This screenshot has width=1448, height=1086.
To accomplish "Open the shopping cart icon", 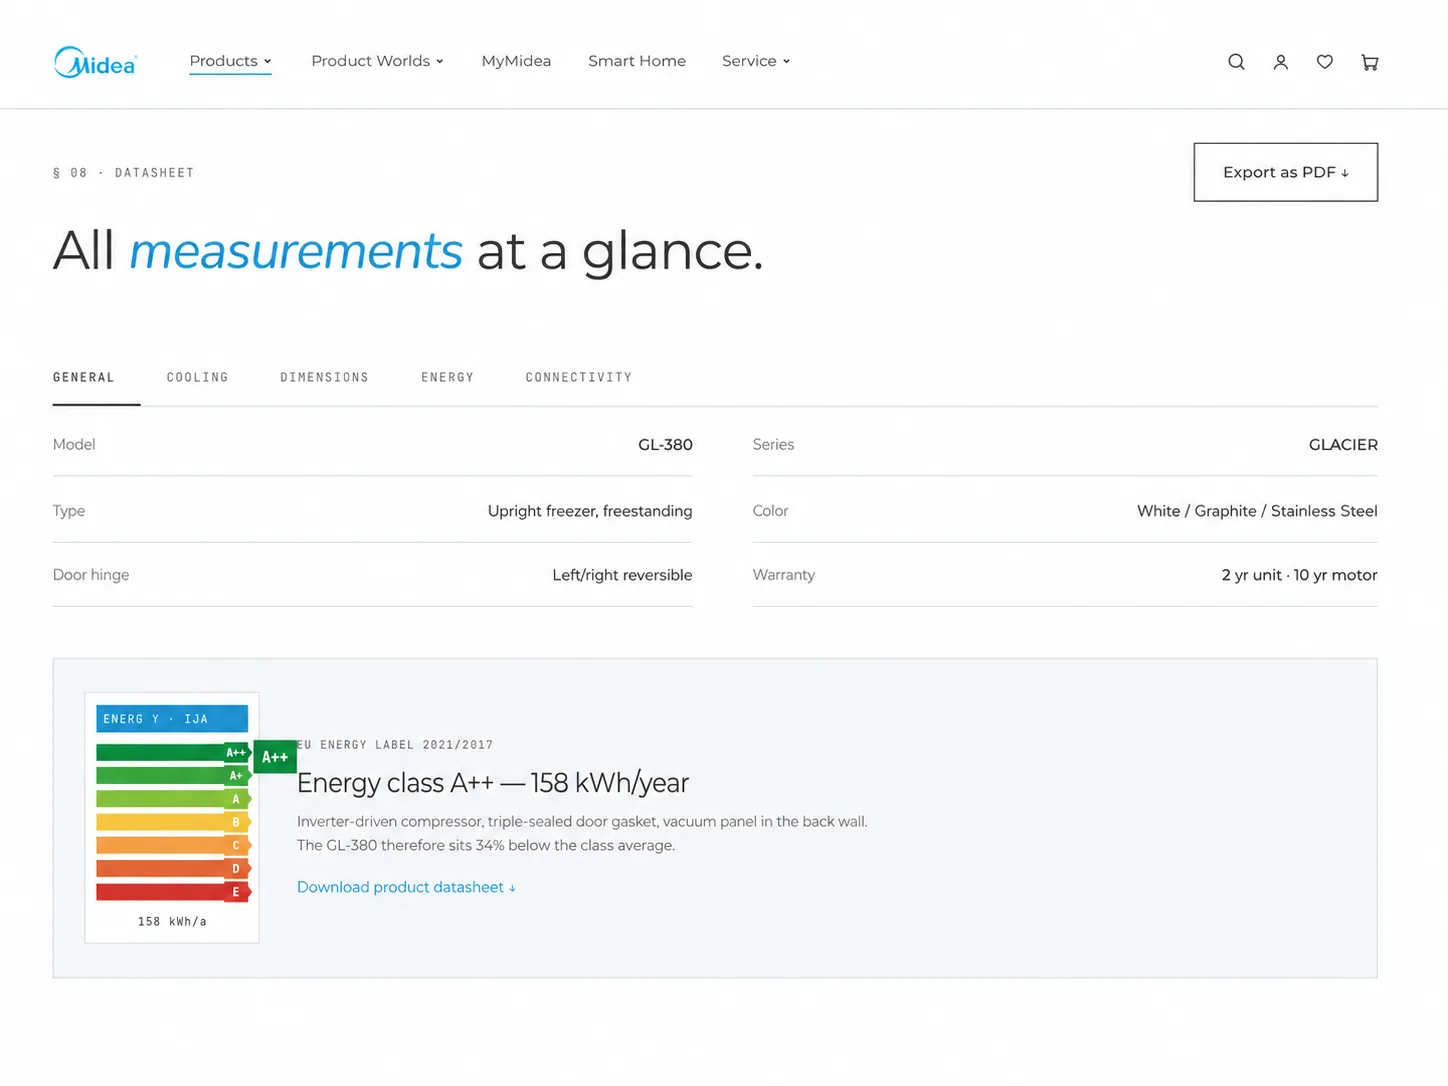I will point(1369,62).
